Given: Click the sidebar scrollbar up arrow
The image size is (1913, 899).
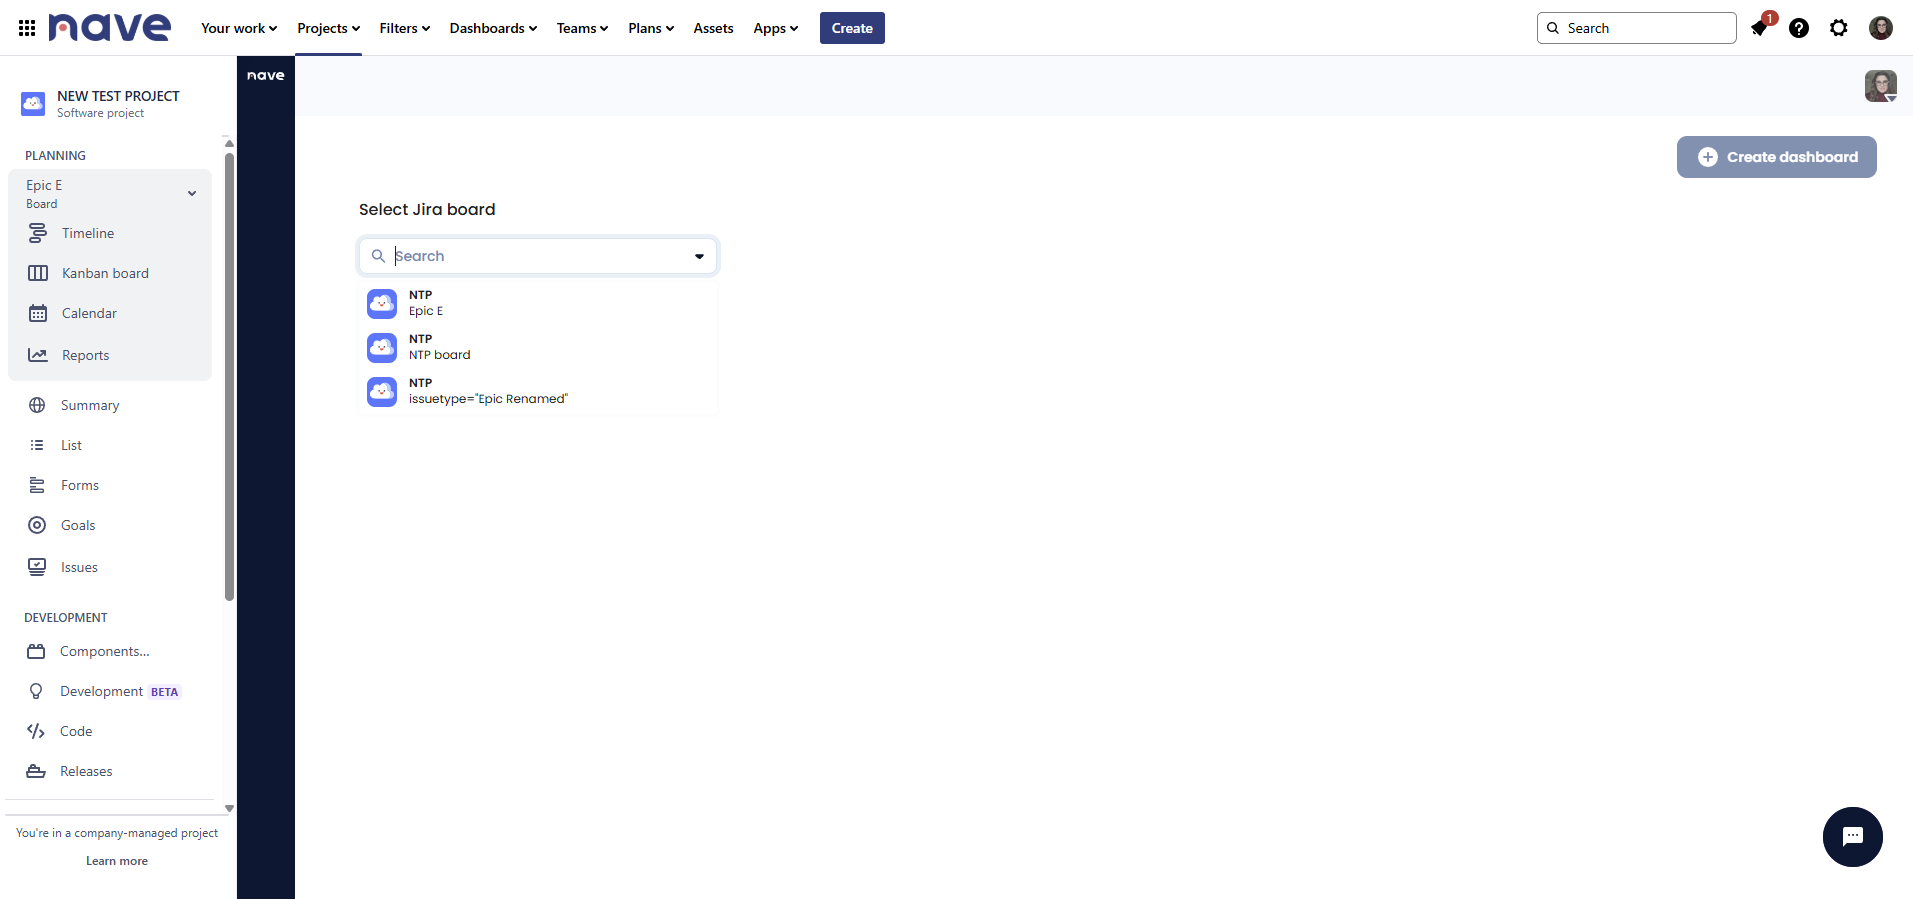Looking at the screenshot, I should pyautogui.click(x=229, y=143).
